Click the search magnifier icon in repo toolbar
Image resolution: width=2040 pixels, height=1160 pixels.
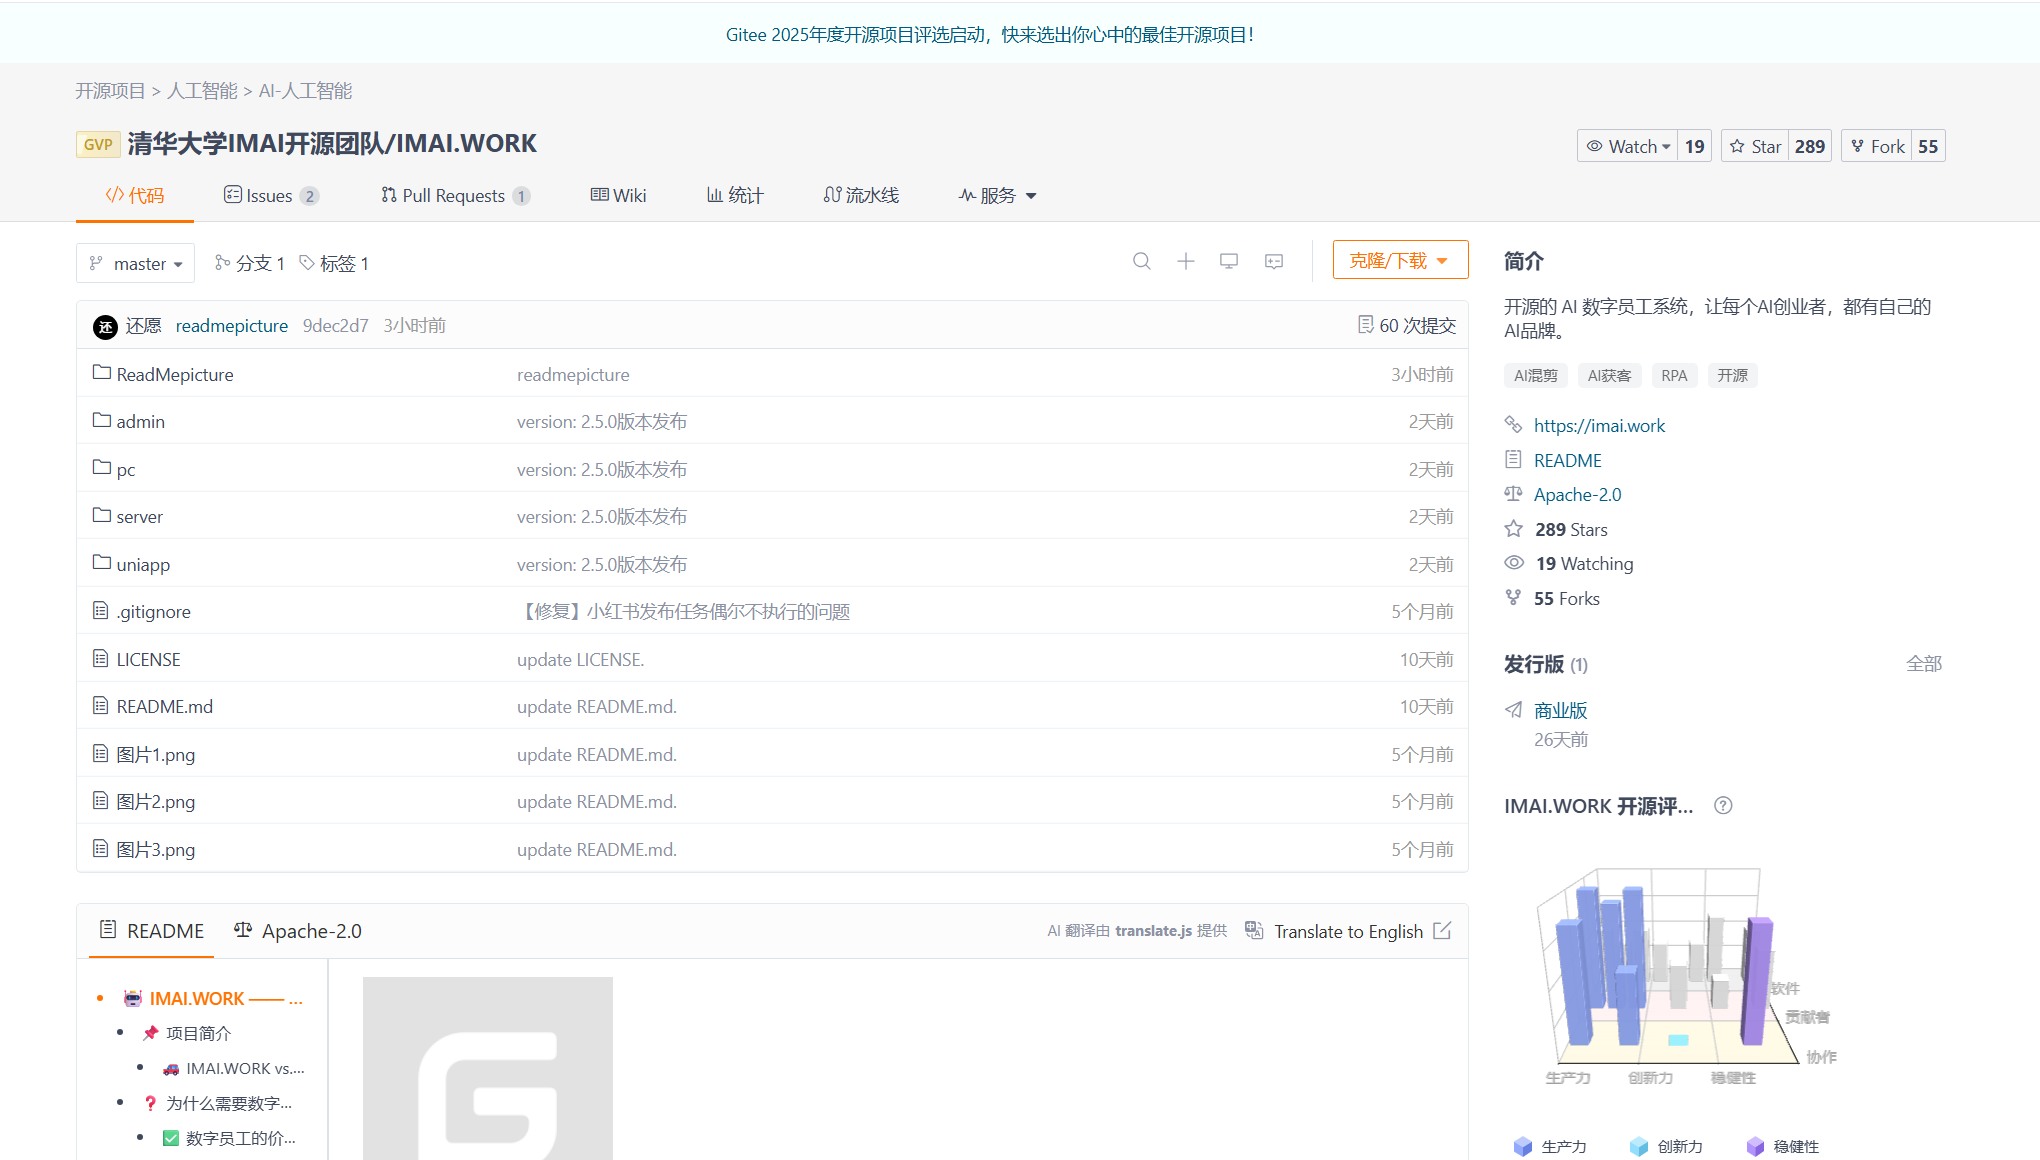click(x=1141, y=261)
